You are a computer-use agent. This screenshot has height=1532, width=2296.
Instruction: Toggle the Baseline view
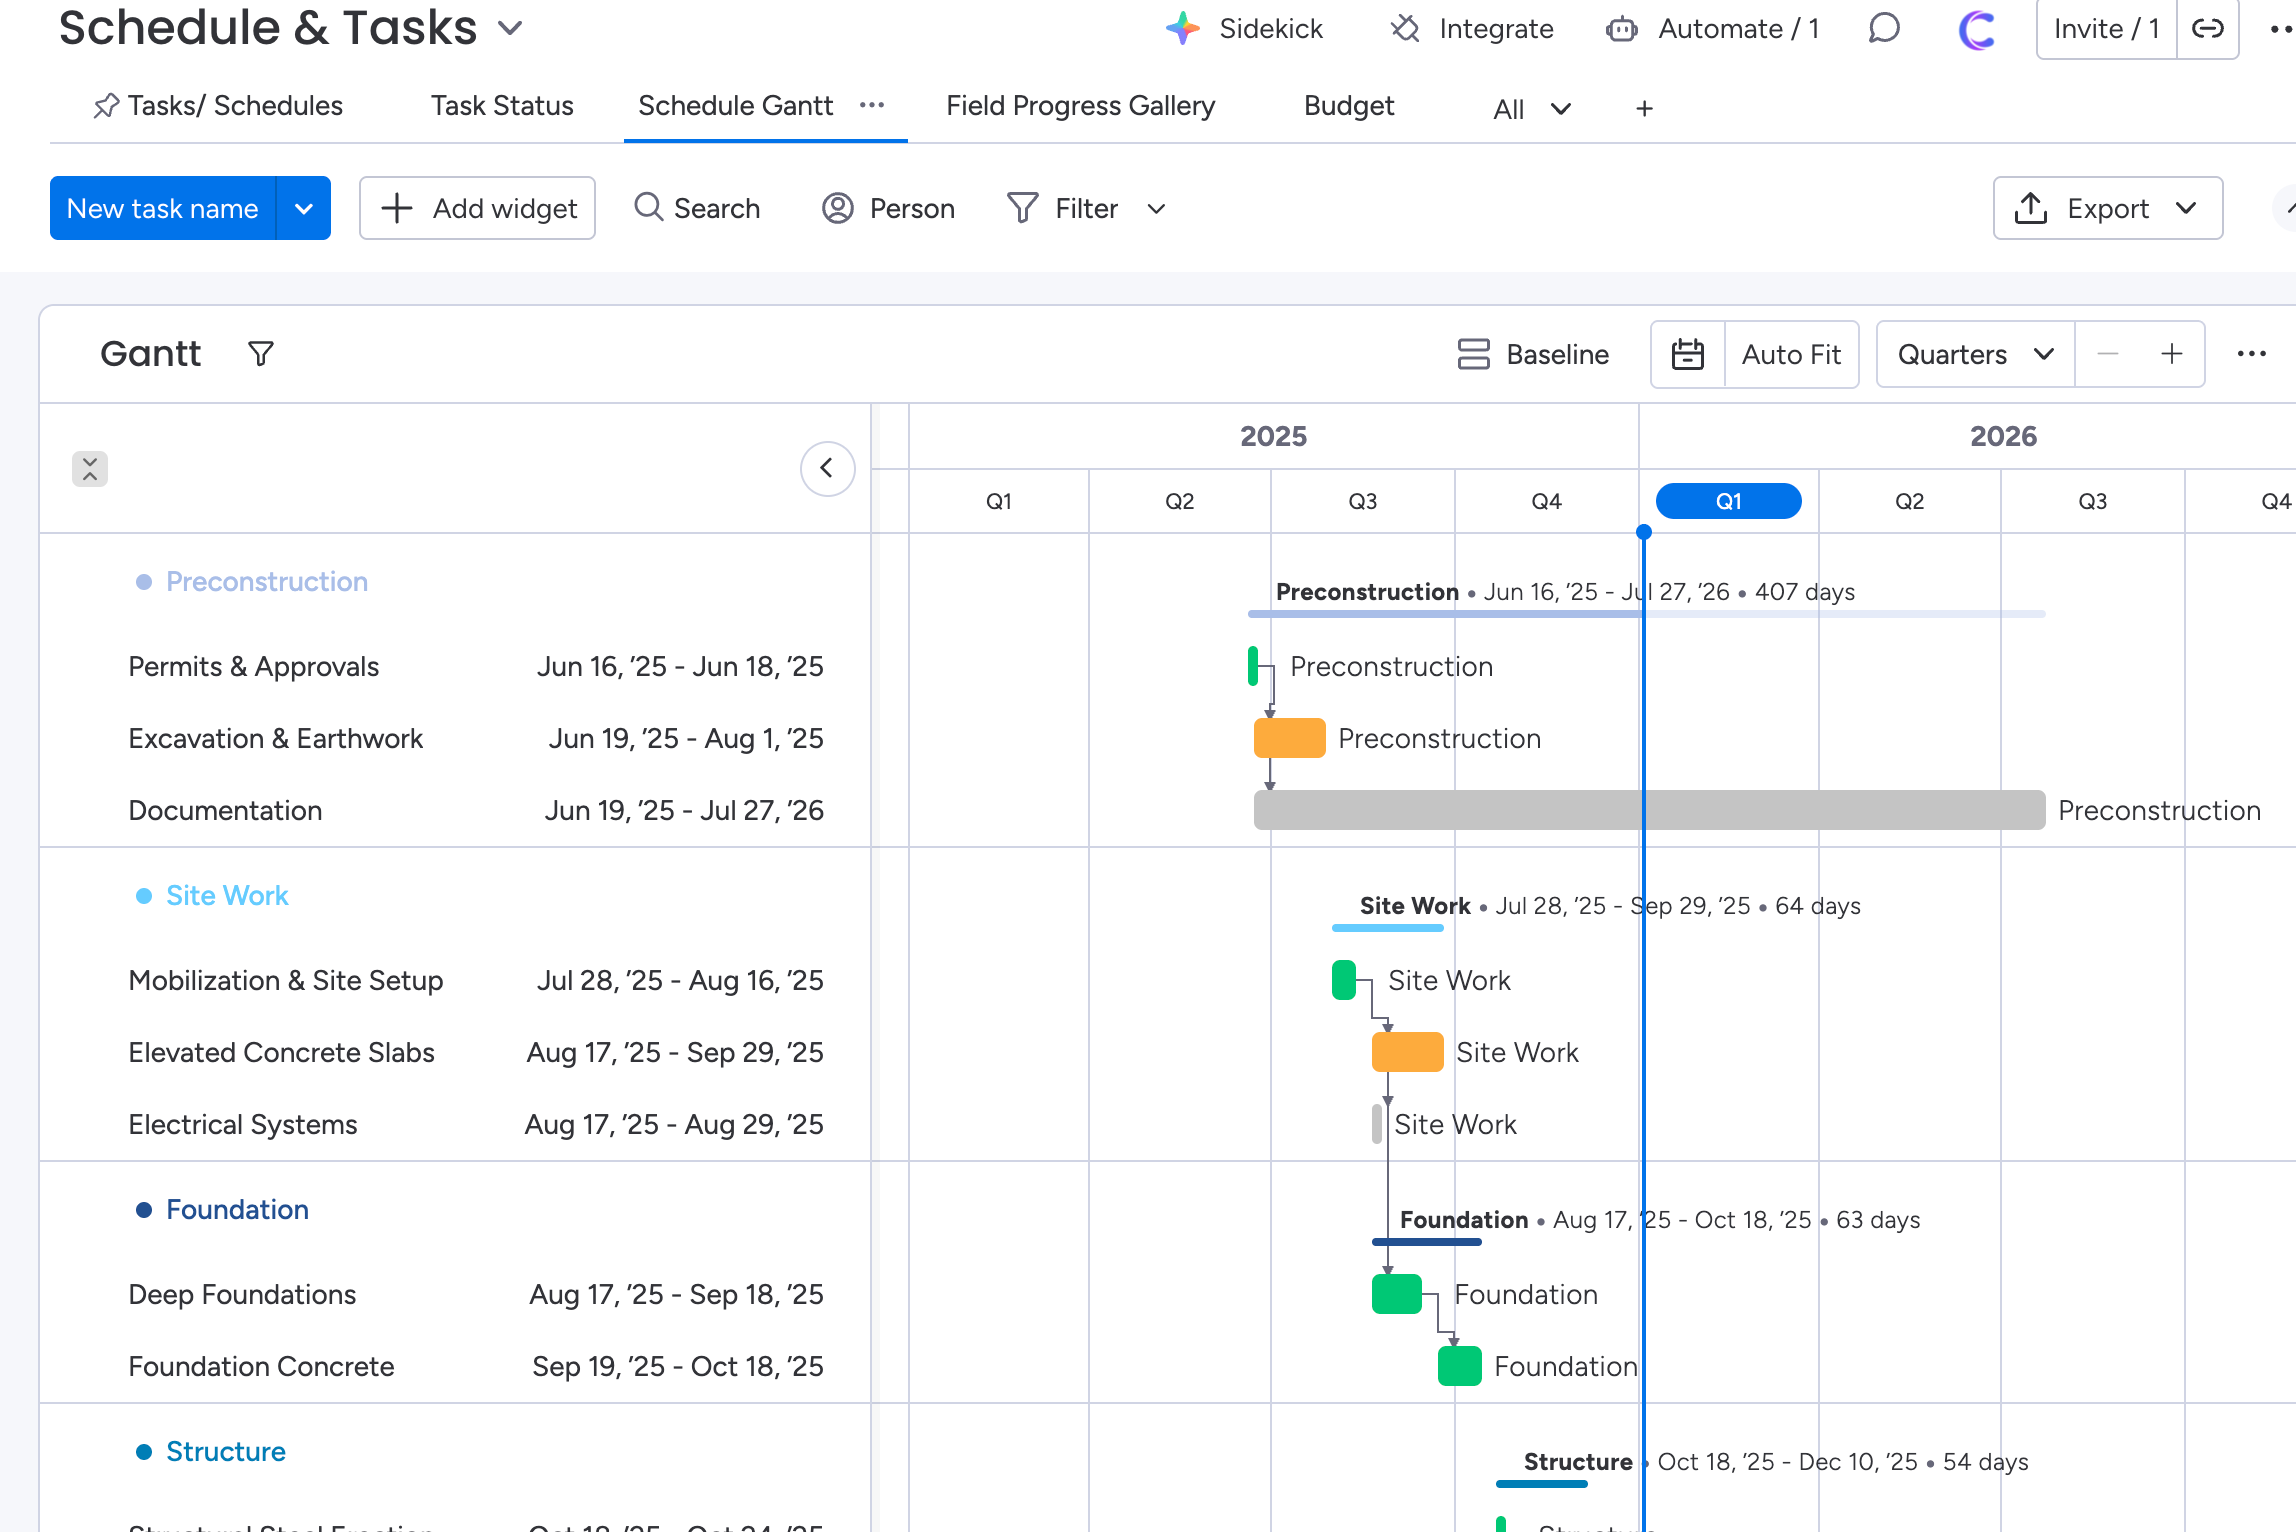[x=1533, y=354]
